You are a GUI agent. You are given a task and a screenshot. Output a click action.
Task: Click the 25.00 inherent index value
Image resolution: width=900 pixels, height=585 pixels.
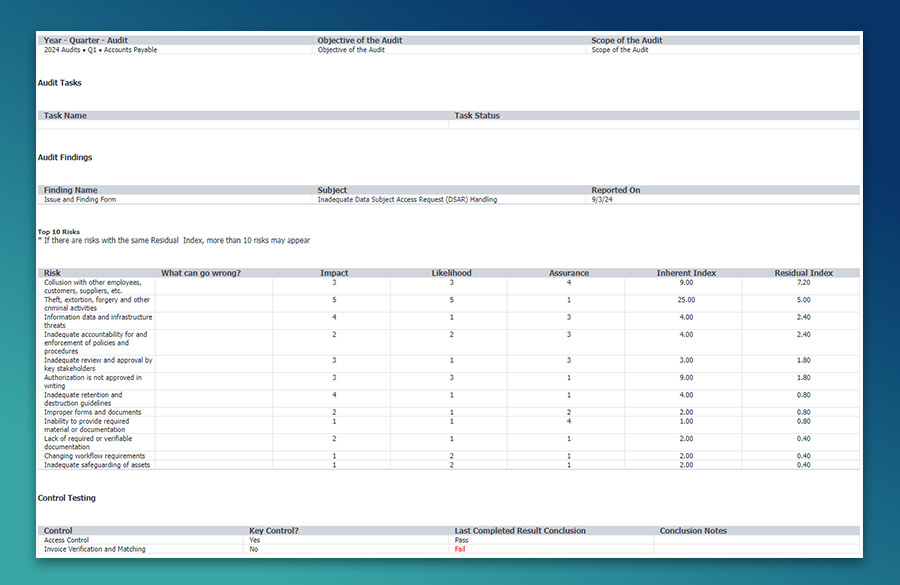click(x=686, y=300)
